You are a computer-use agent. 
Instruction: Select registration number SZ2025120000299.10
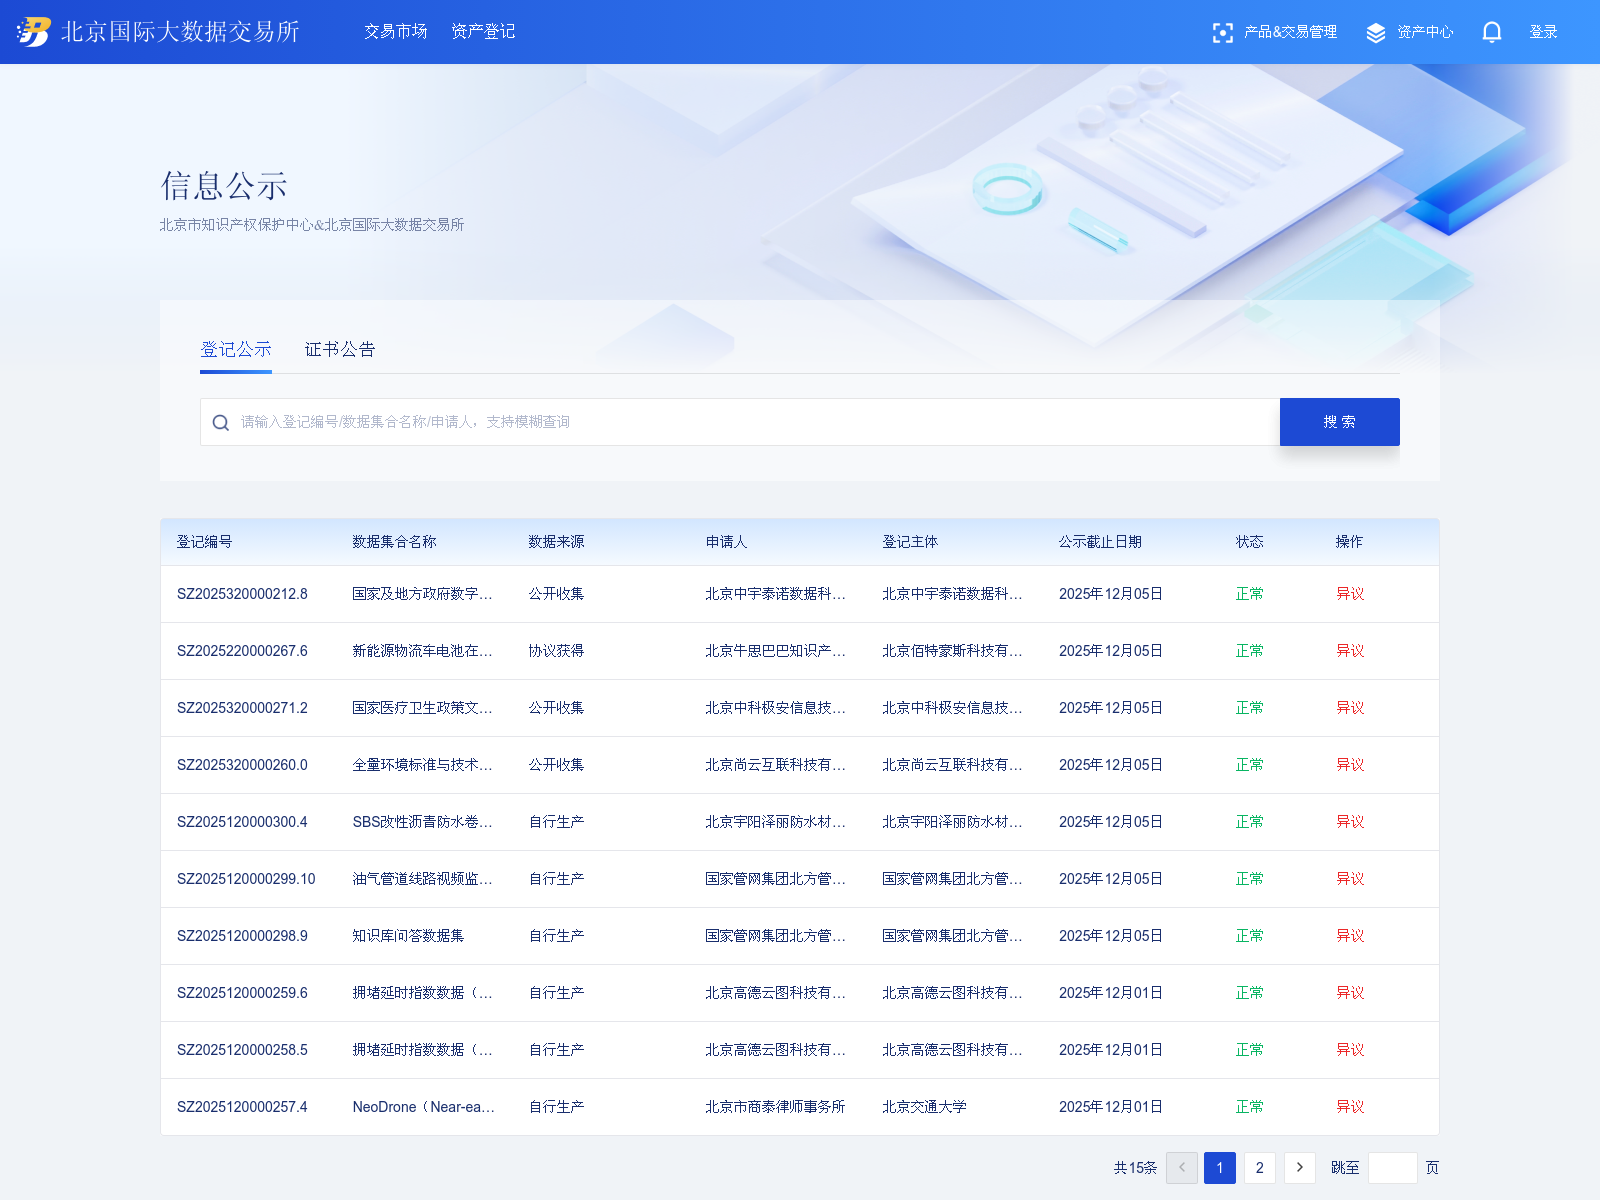point(246,879)
